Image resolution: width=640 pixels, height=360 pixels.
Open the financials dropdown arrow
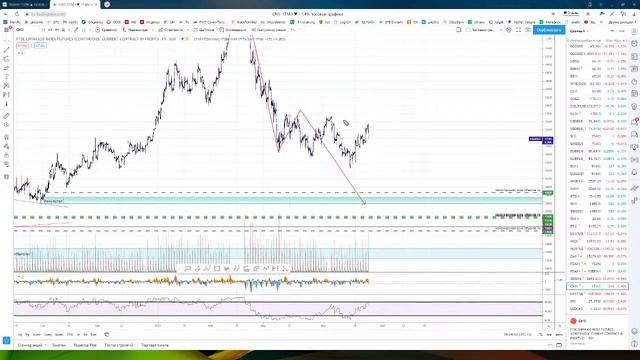(188, 30)
